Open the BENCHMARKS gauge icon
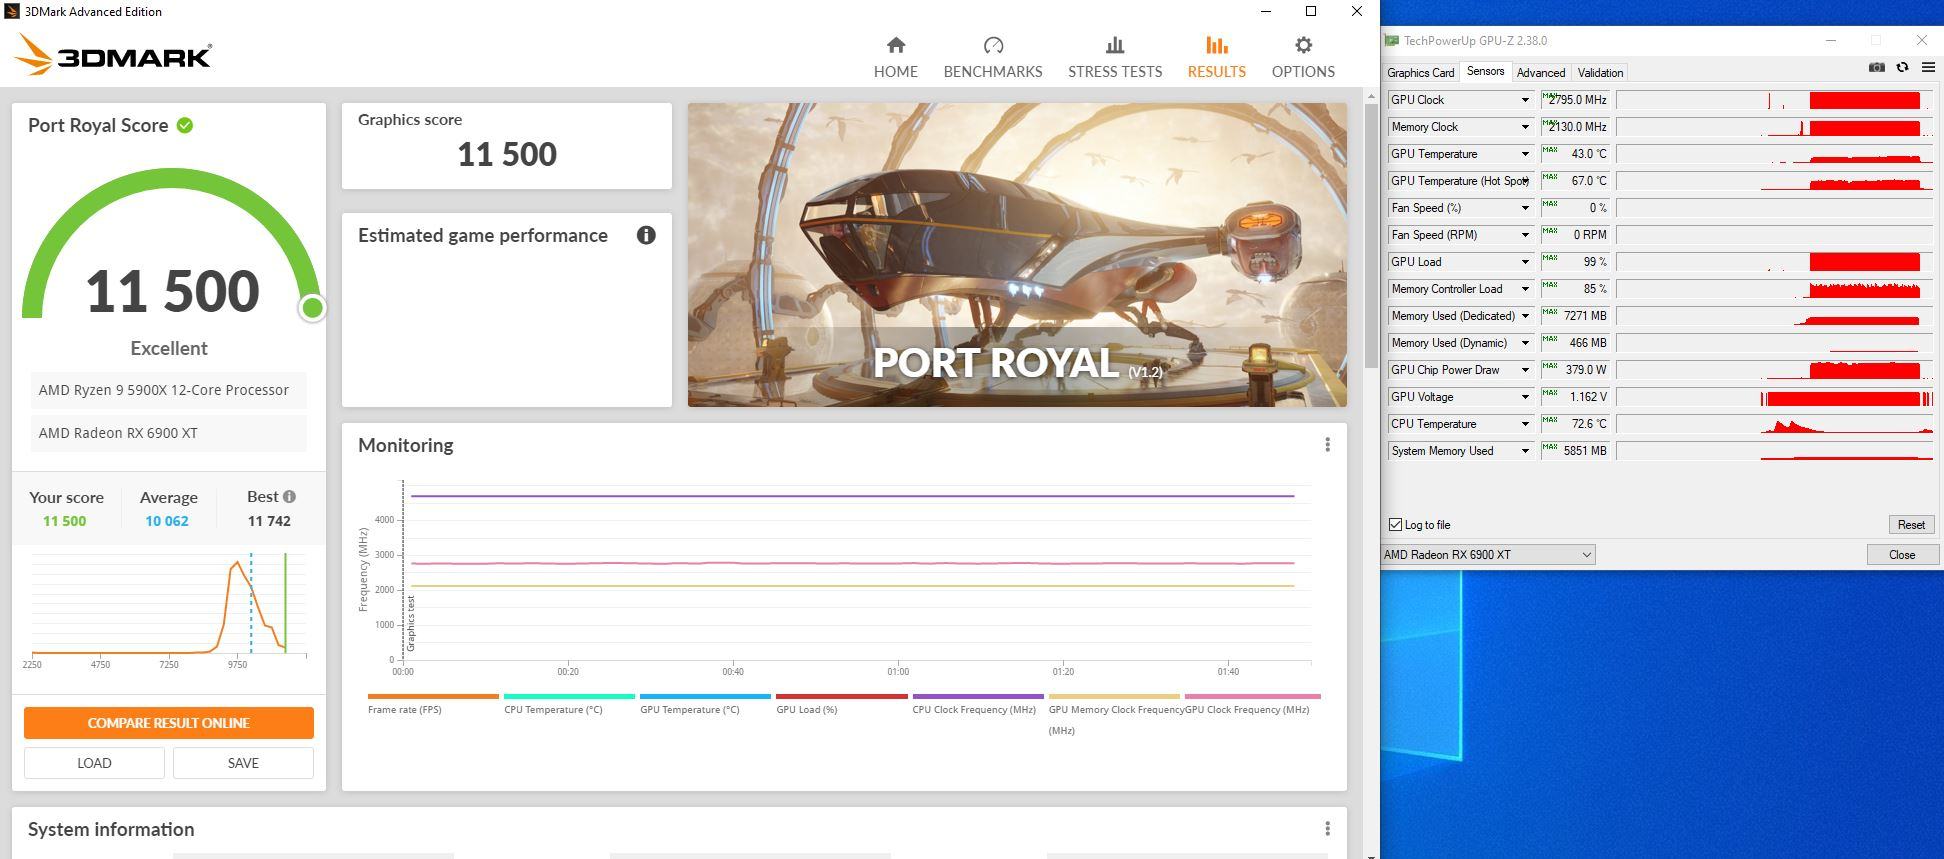The image size is (1944, 859). point(993,46)
